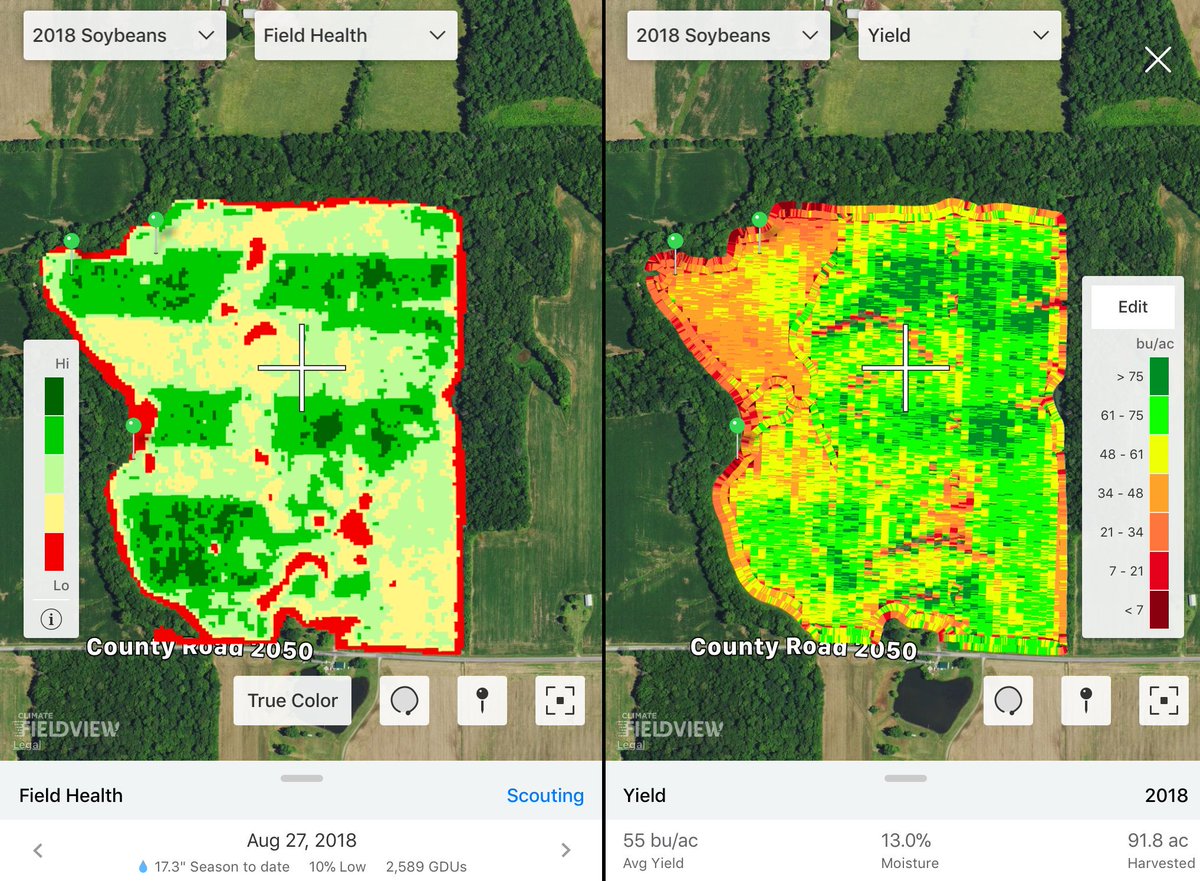Select the lasso region tool in right panel
Viewport: 1200px width, 881px height.
(1009, 701)
